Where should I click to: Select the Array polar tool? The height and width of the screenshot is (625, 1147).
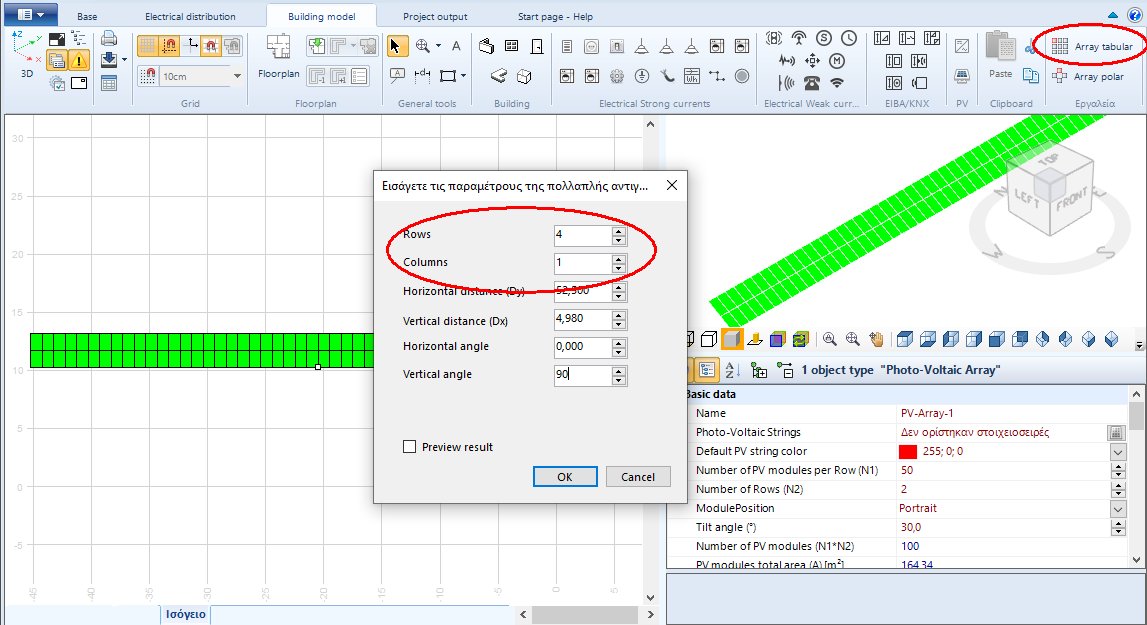click(1091, 76)
